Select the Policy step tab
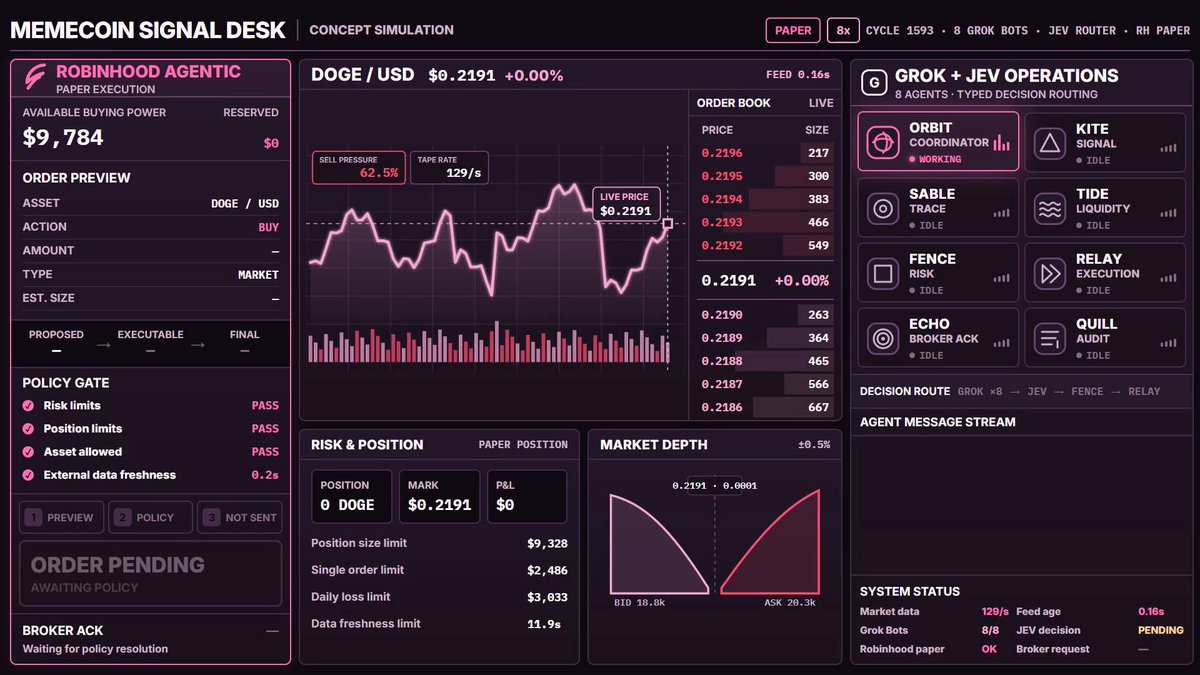Viewport: 1200px width, 675px height. tap(150, 517)
